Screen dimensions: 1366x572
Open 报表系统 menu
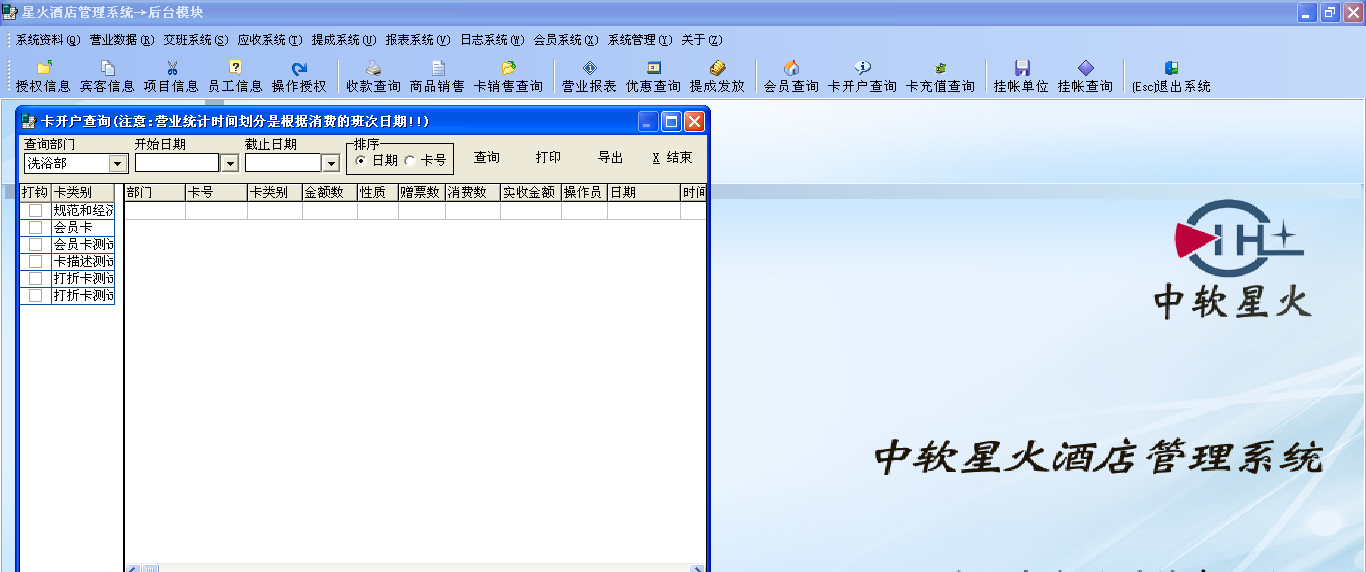417,40
